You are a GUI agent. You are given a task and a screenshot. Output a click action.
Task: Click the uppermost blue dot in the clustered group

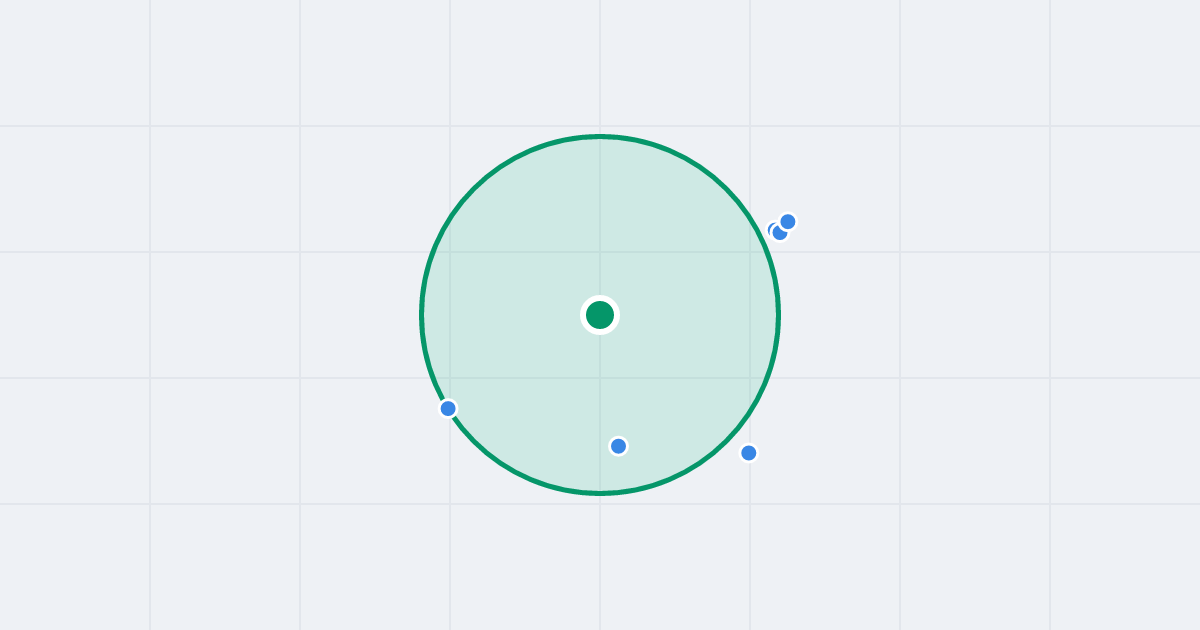788,222
